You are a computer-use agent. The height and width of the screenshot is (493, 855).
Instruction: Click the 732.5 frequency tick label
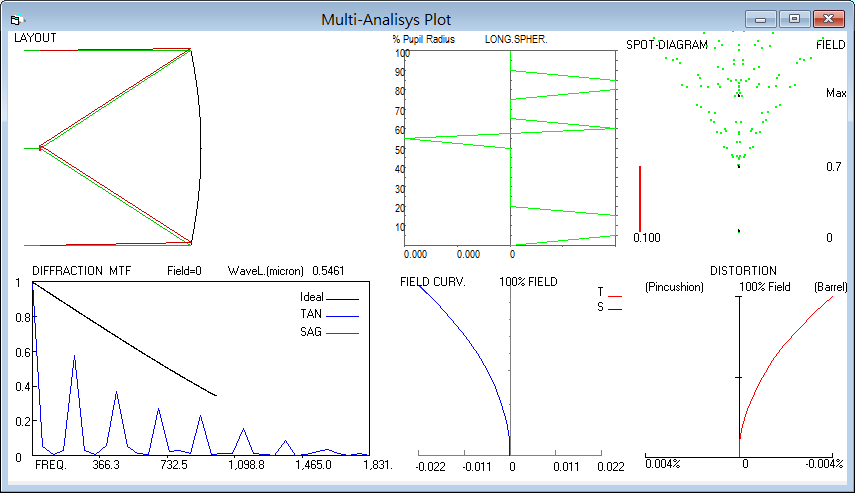click(174, 465)
